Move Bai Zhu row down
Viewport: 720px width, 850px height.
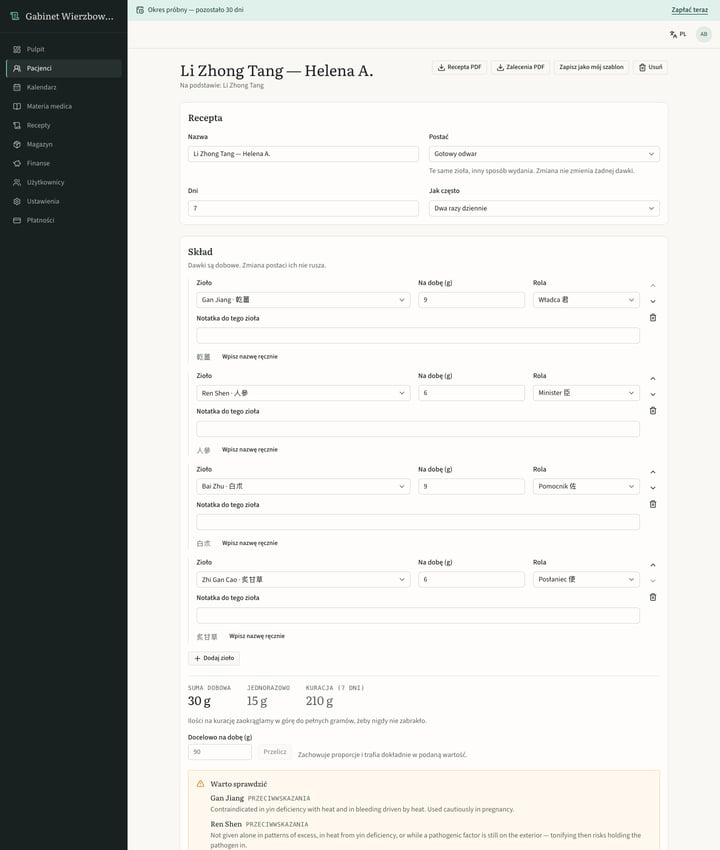point(653,488)
